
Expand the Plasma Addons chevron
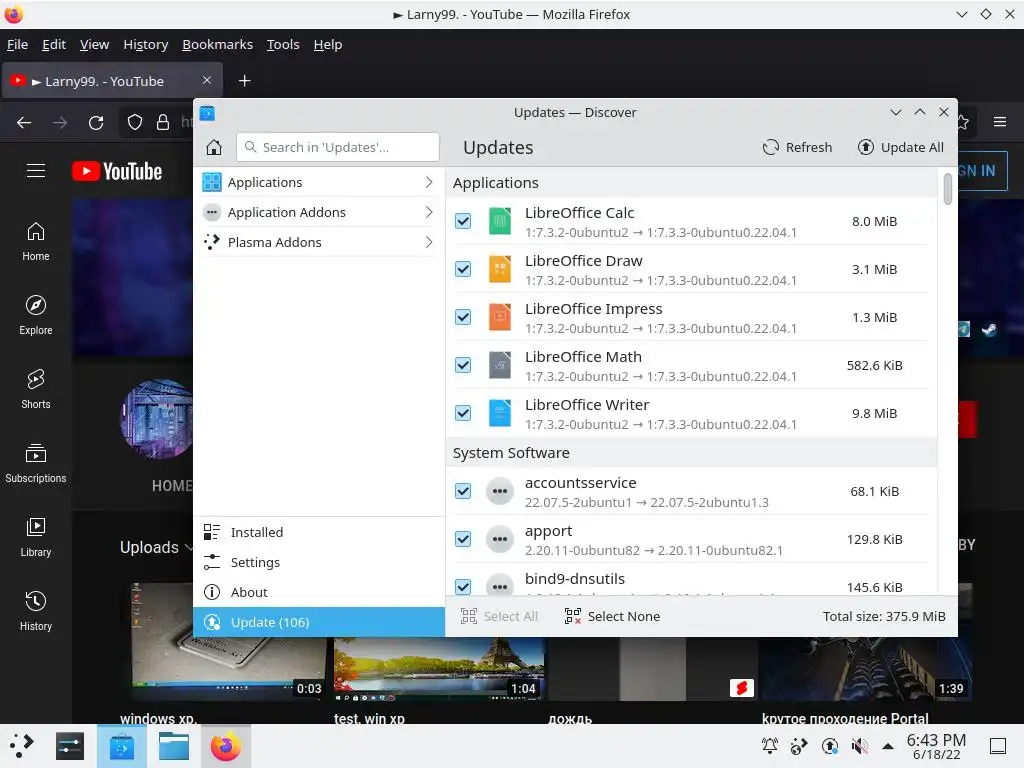pos(428,242)
